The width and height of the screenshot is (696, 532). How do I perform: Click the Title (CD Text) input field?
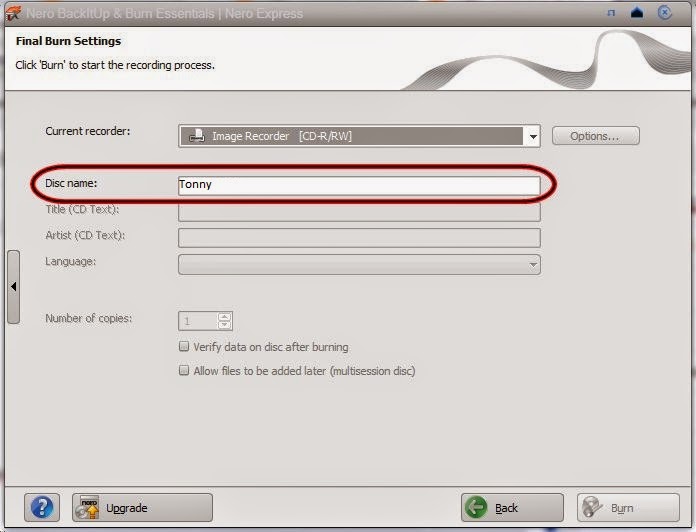(359, 212)
